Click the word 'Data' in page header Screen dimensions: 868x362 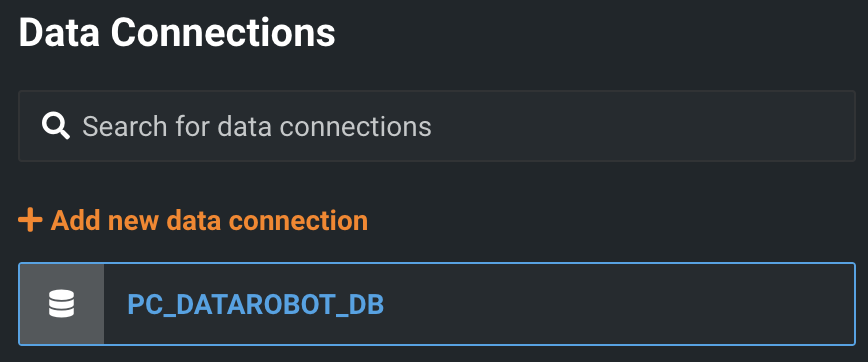coord(59,33)
